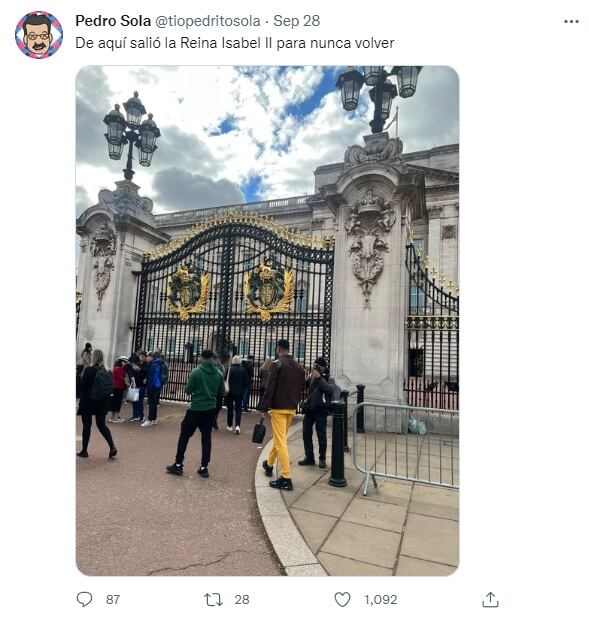The image size is (589, 621).
Task: Open the Buckingham Palace gate photo
Action: 267,320
